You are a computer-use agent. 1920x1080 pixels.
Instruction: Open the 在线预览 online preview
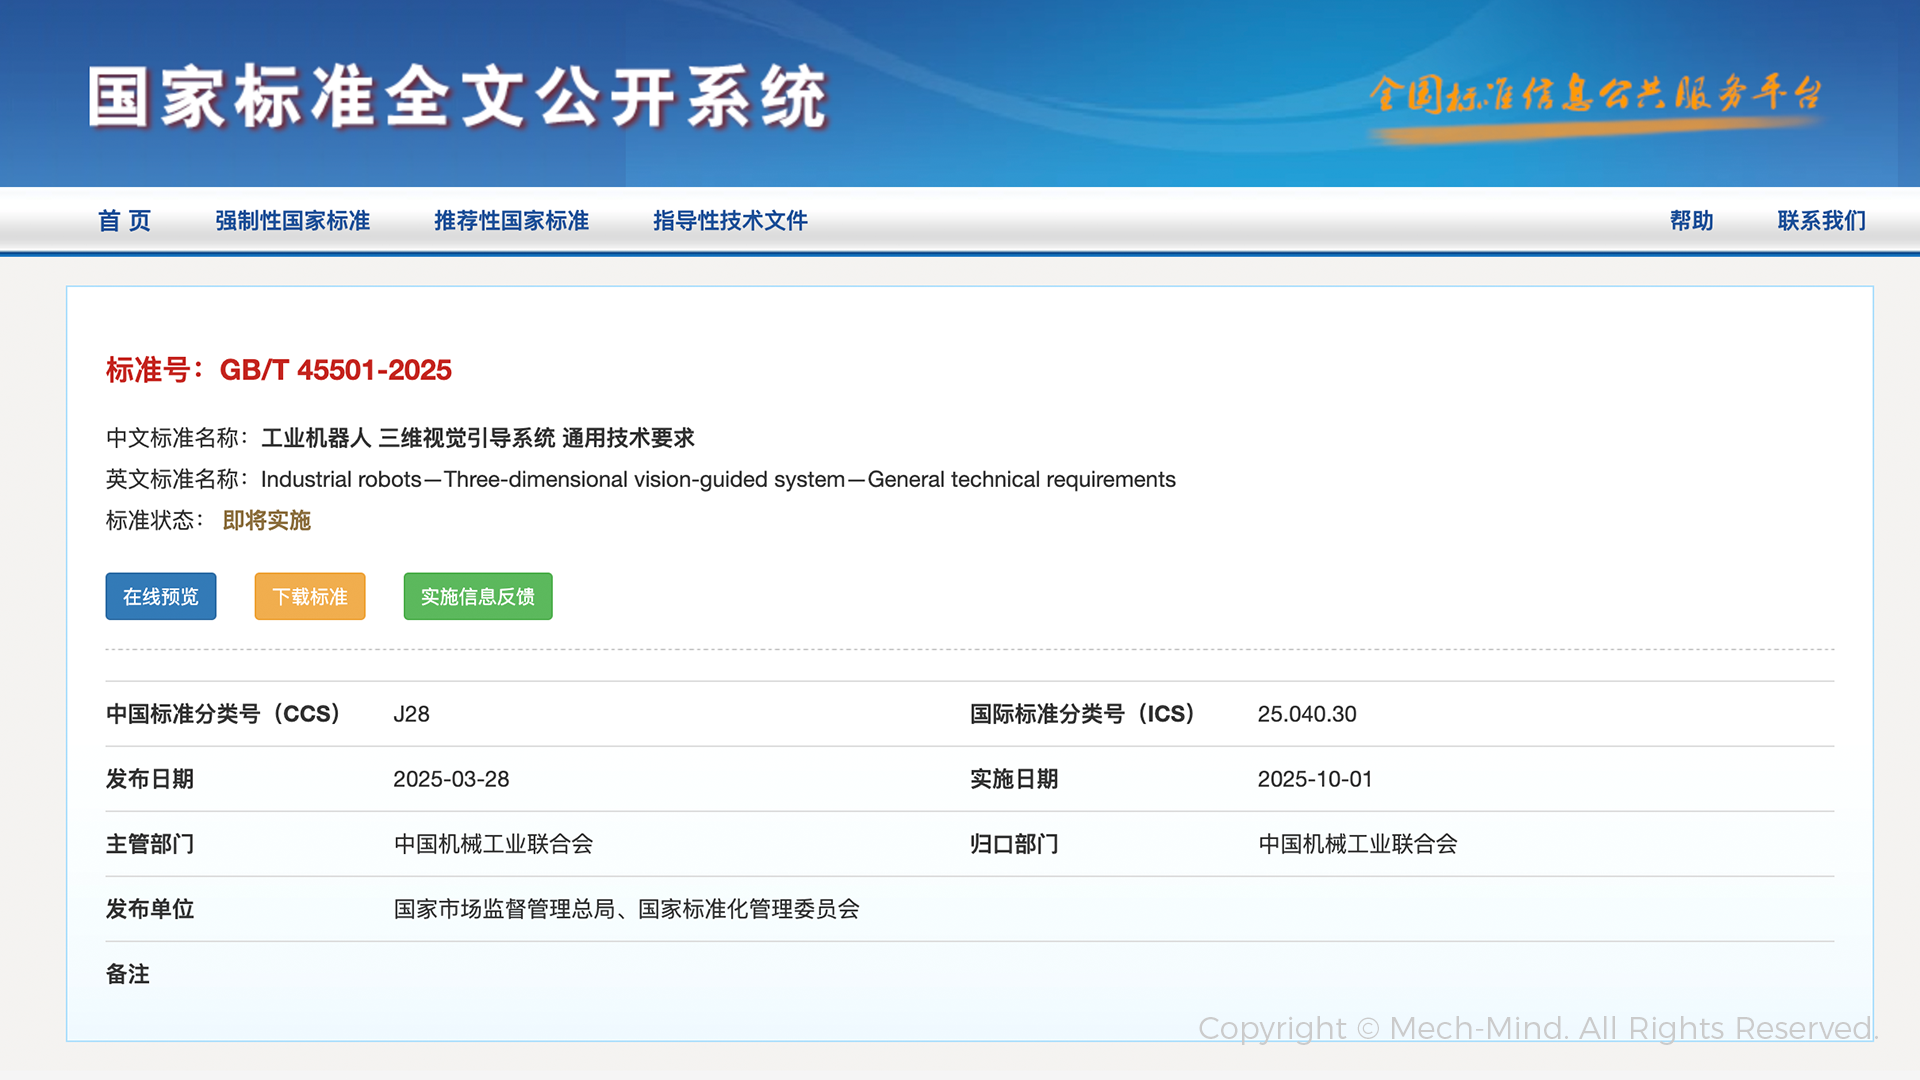pos(160,596)
